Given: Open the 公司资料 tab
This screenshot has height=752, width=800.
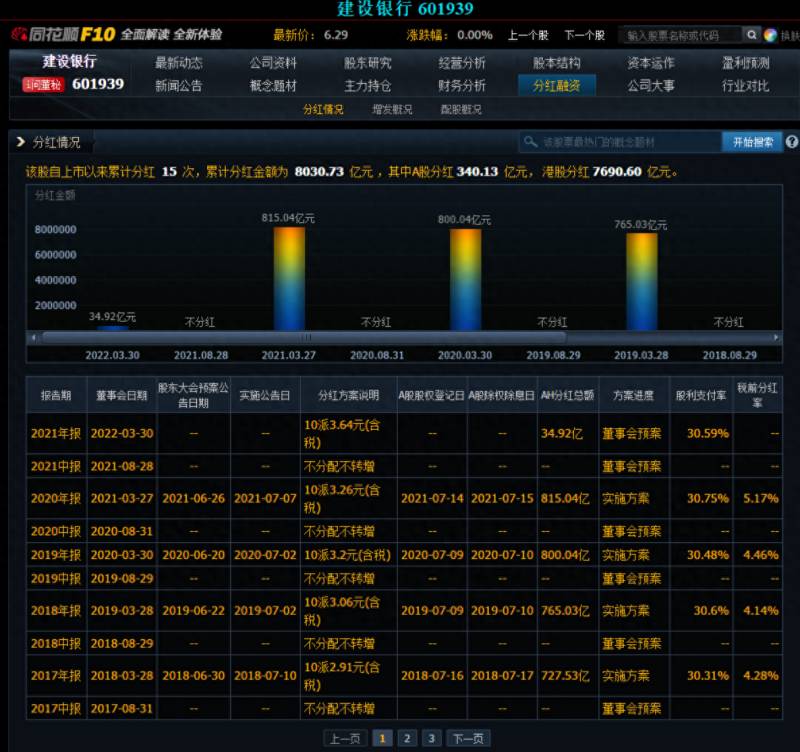Looking at the screenshot, I should point(273,63).
